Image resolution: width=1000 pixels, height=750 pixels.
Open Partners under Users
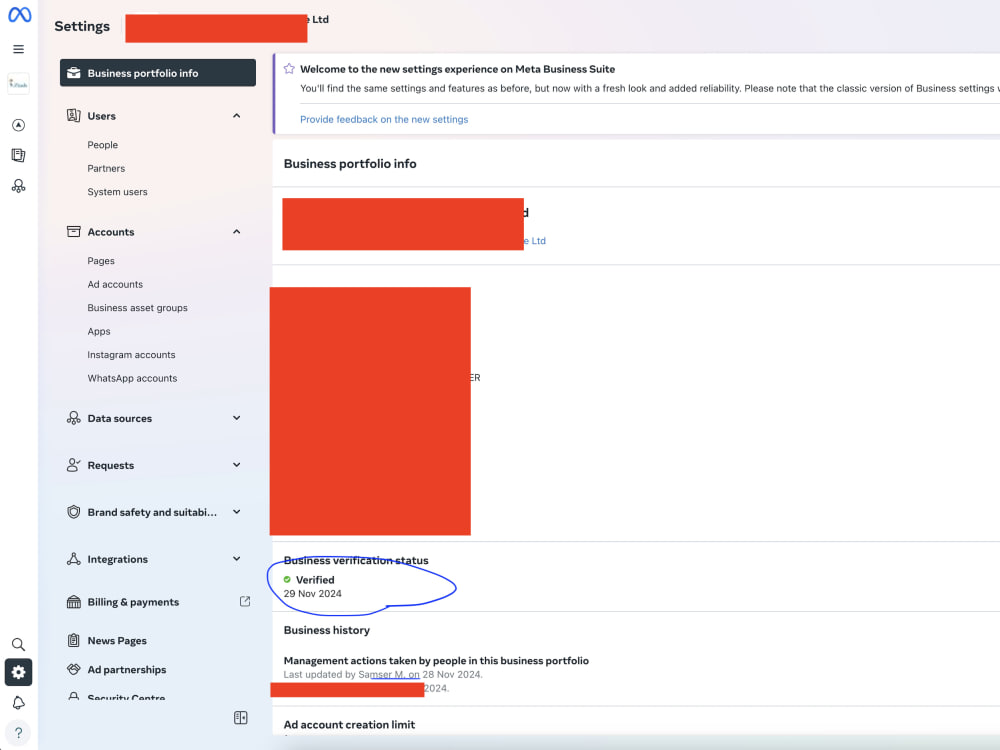coord(106,168)
